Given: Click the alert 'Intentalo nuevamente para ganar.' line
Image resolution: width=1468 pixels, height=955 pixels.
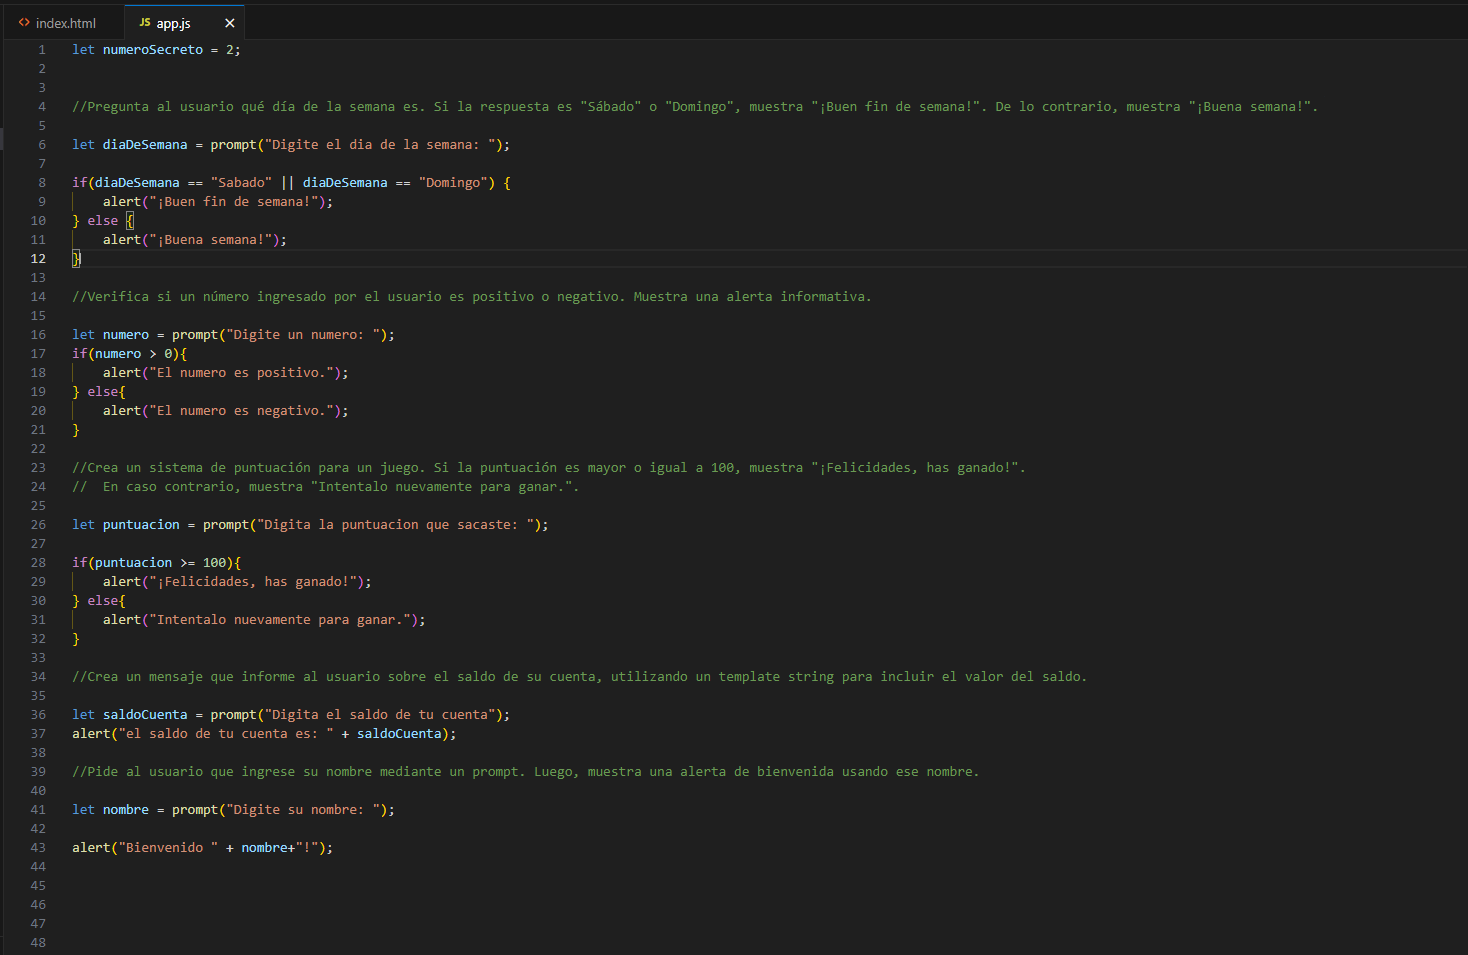Looking at the screenshot, I should 264,620.
